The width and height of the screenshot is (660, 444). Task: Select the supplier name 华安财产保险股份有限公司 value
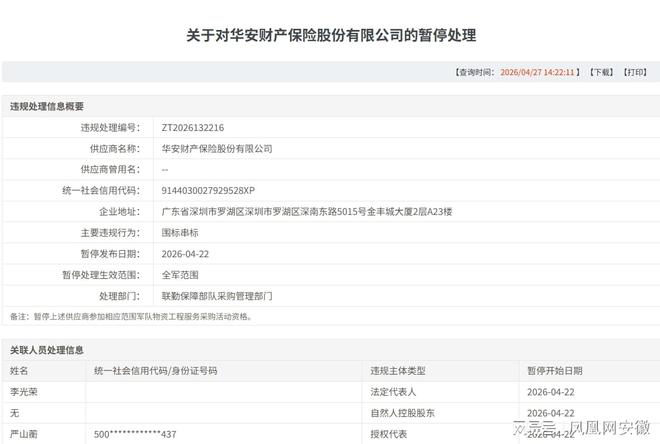click(x=217, y=149)
